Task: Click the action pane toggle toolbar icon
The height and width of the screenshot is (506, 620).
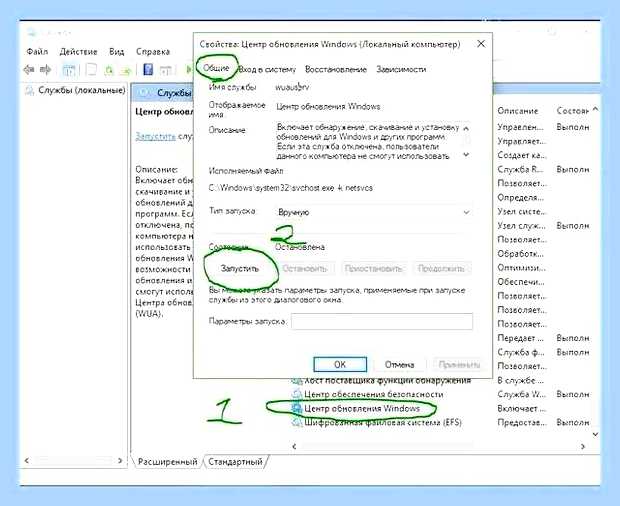Action: click(166, 70)
